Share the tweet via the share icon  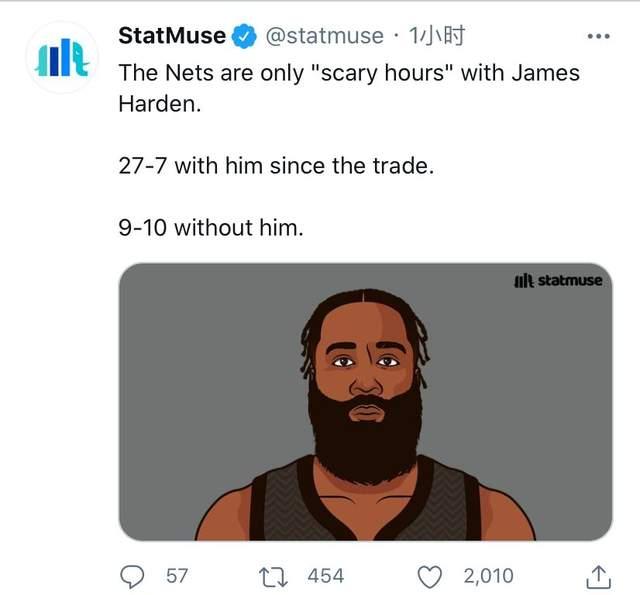[x=598, y=577]
